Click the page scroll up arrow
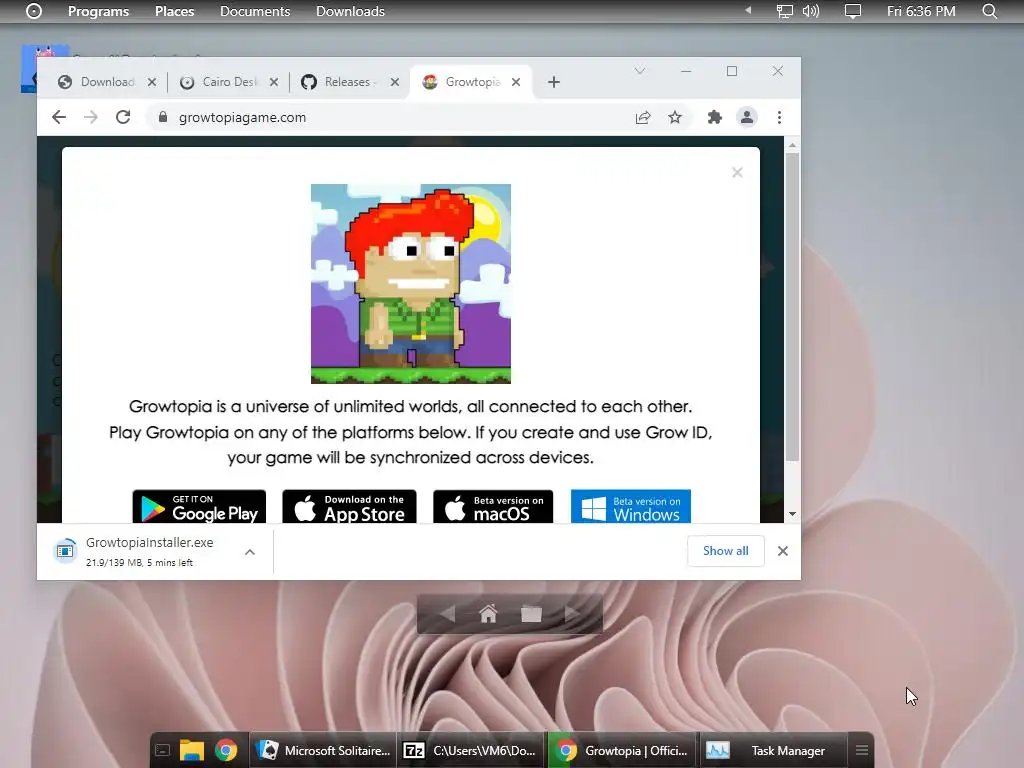This screenshot has width=1024, height=768. (x=792, y=144)
